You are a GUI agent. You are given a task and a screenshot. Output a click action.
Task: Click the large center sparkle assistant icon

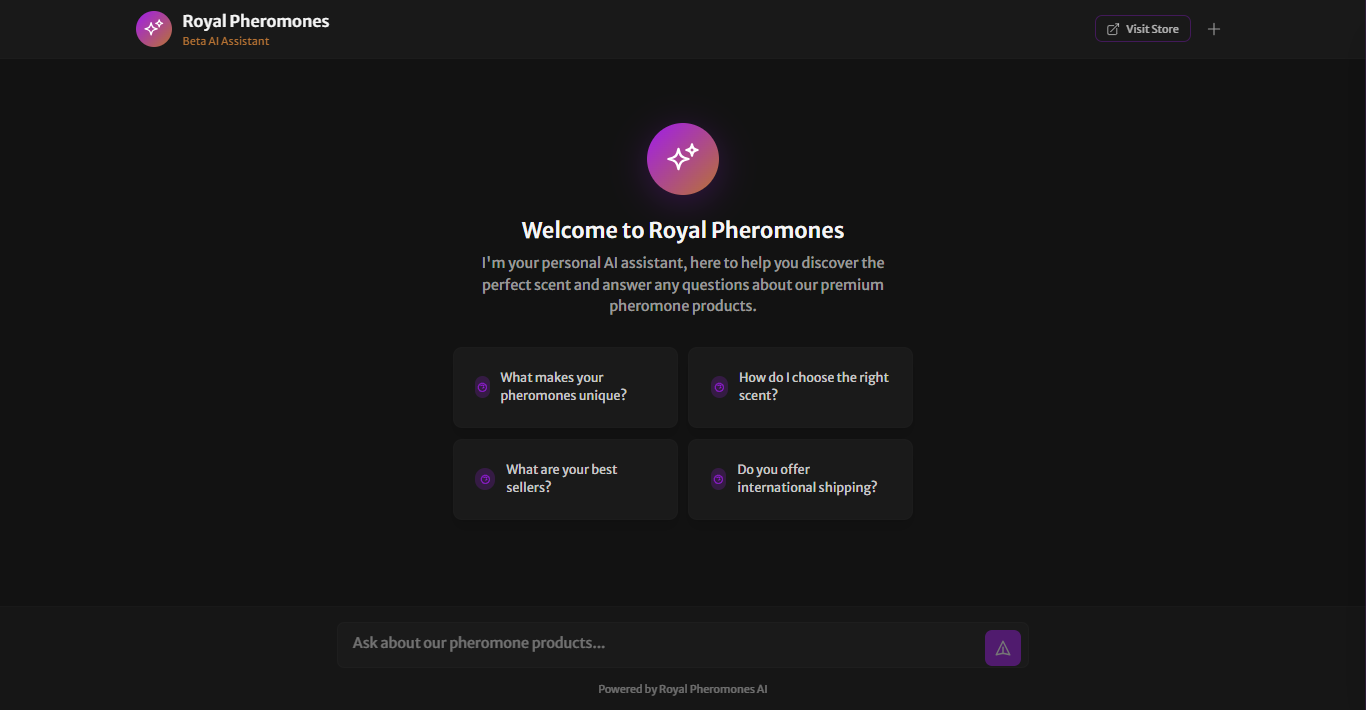pyautogui.click(x=683, y=158)
